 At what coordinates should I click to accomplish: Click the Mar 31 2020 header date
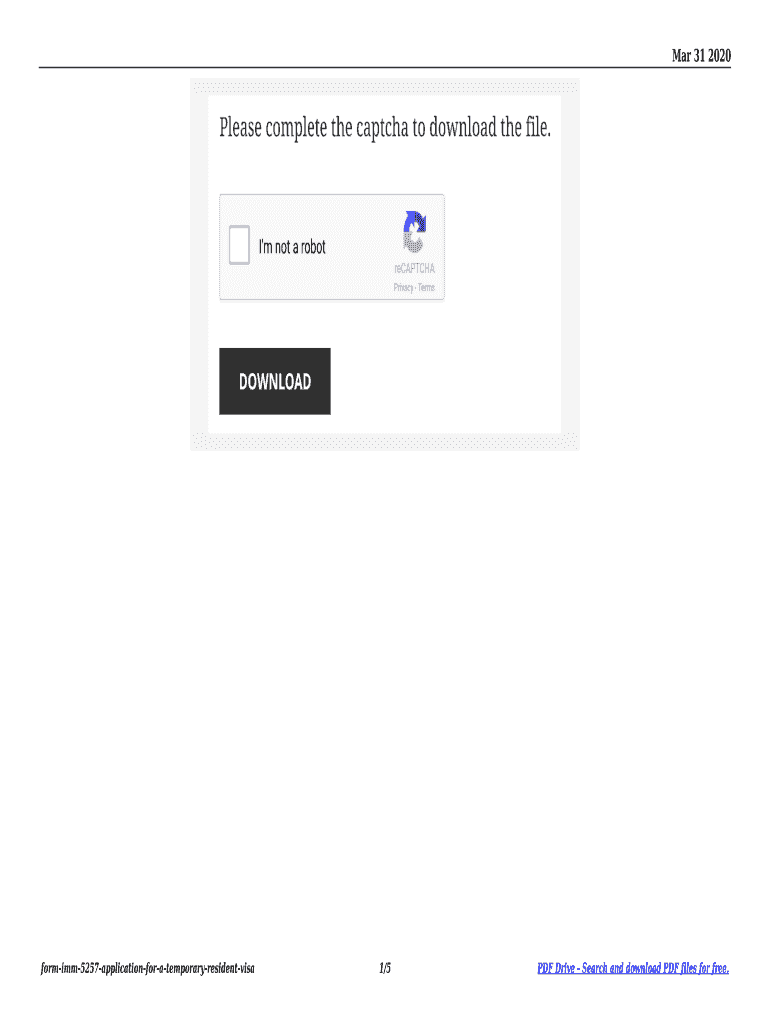[701, 56]
